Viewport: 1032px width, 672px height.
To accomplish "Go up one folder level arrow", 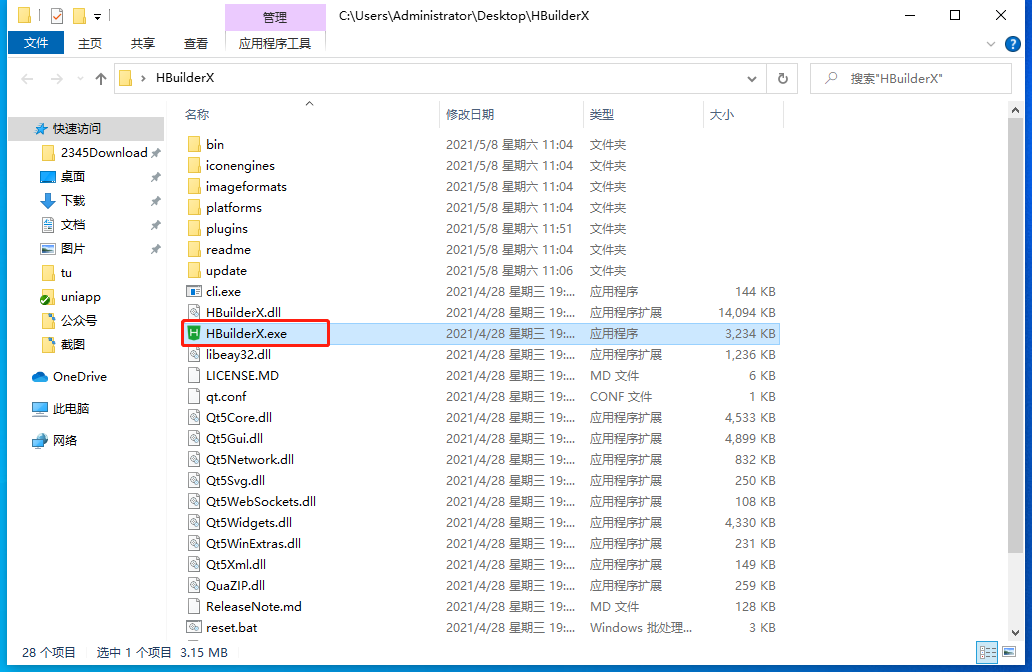I will 100,78.
